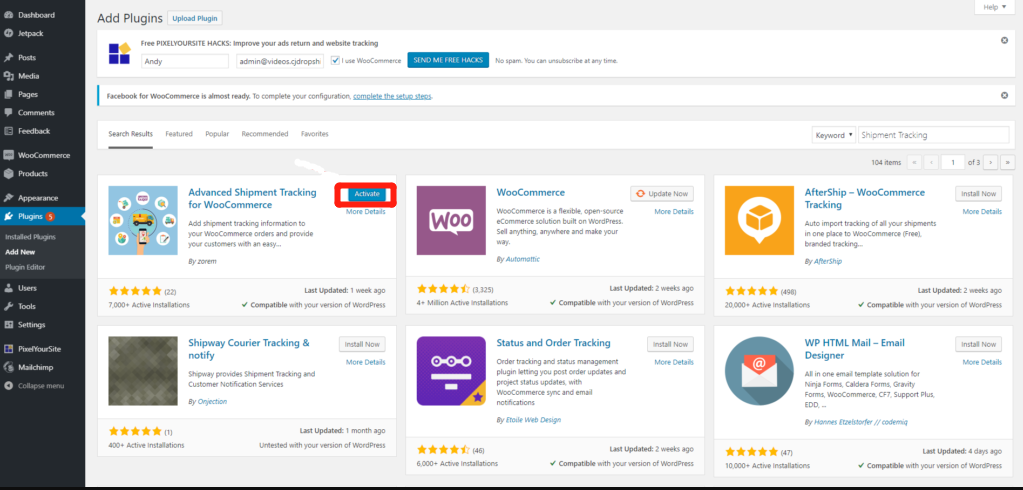
Task: Jump to the last results page
Action: tap(1008, 162)
